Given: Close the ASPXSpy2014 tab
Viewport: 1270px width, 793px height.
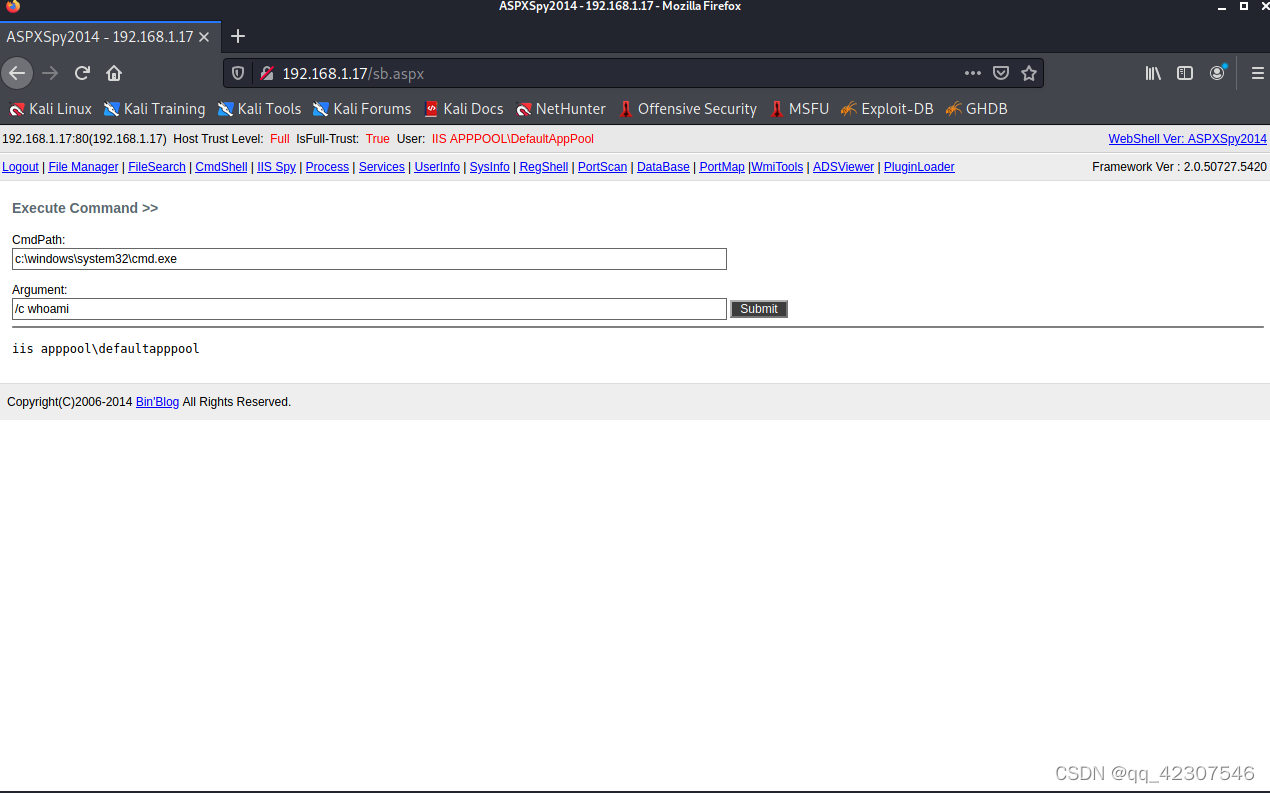Looking at the screenshot, I should (204, 37).
